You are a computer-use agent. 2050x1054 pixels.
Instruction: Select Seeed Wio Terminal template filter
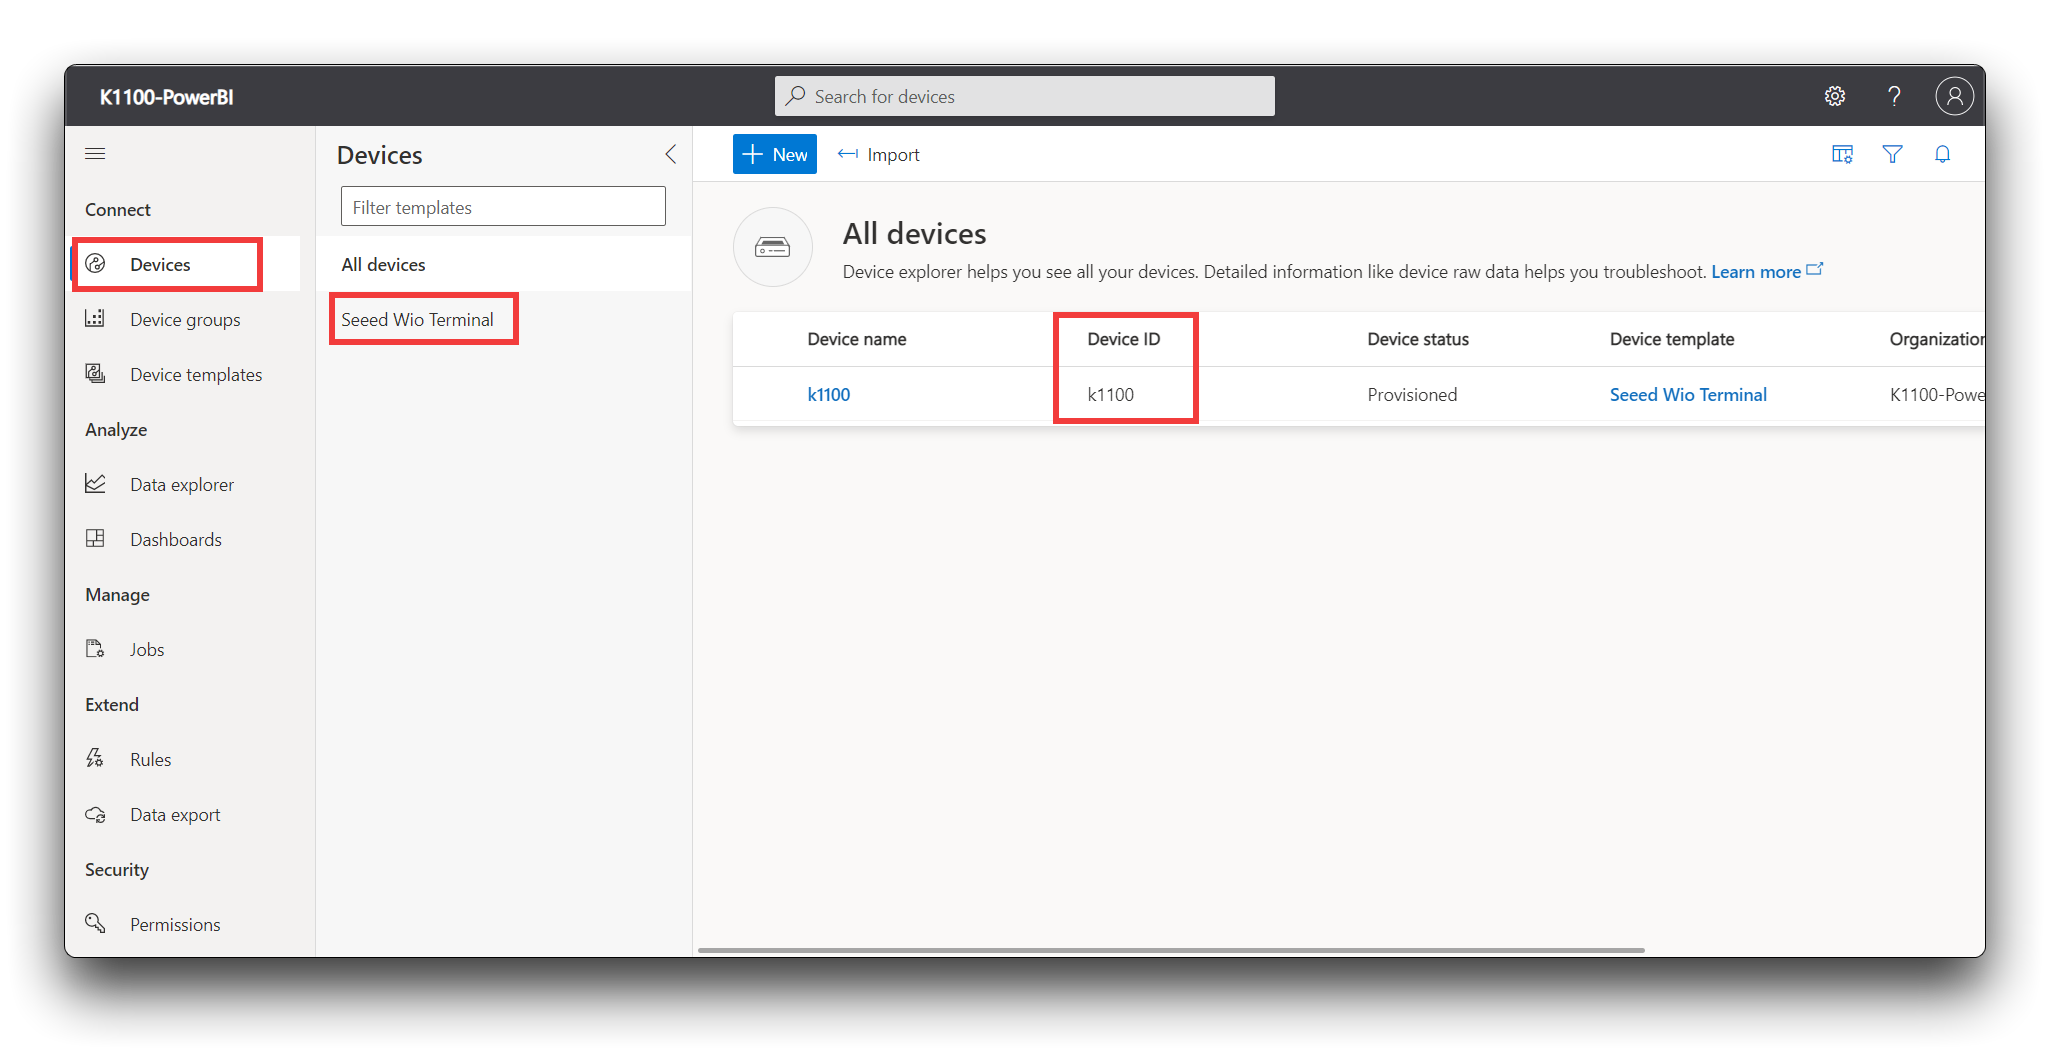[504, 319]
